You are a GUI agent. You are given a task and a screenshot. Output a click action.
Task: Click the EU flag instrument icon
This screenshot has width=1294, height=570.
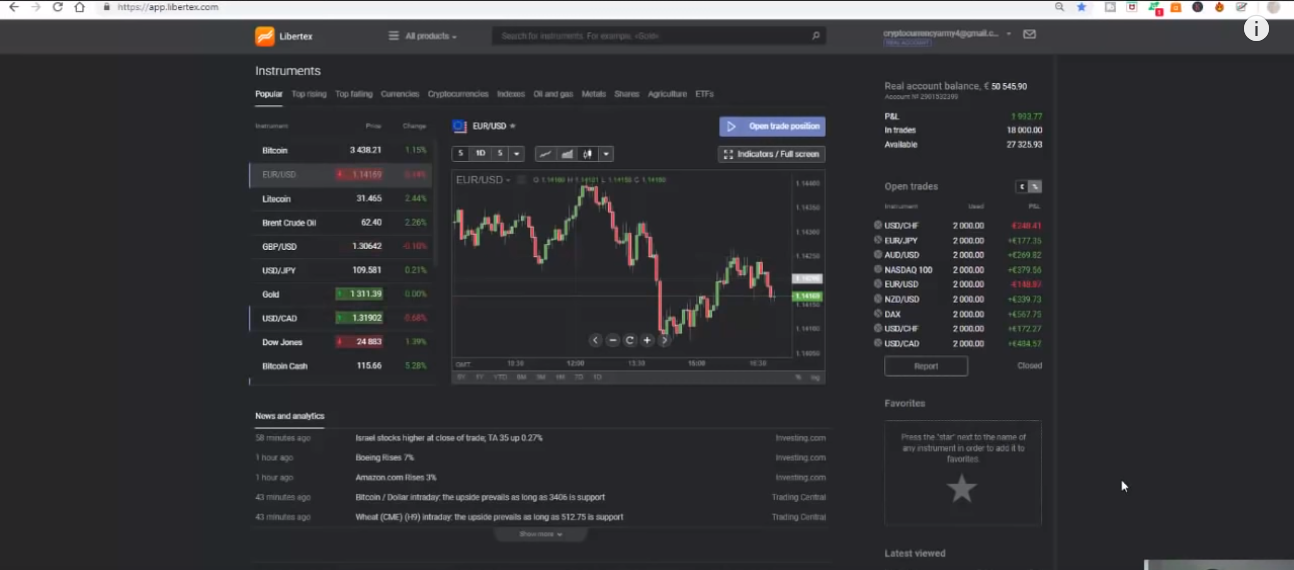point(460,126)
